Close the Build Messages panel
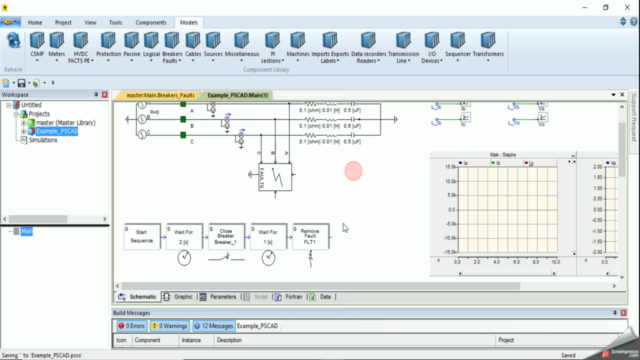640x360 pixels. coord(624,313)
